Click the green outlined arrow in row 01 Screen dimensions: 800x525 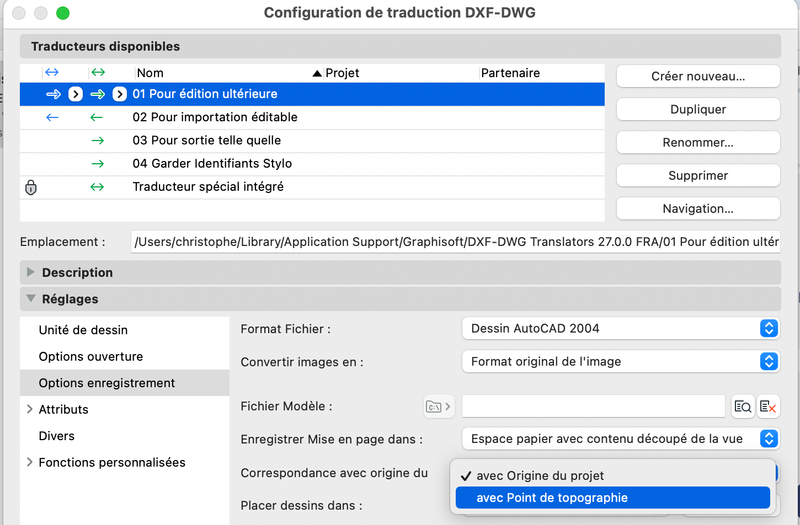(x=98, y=94)
